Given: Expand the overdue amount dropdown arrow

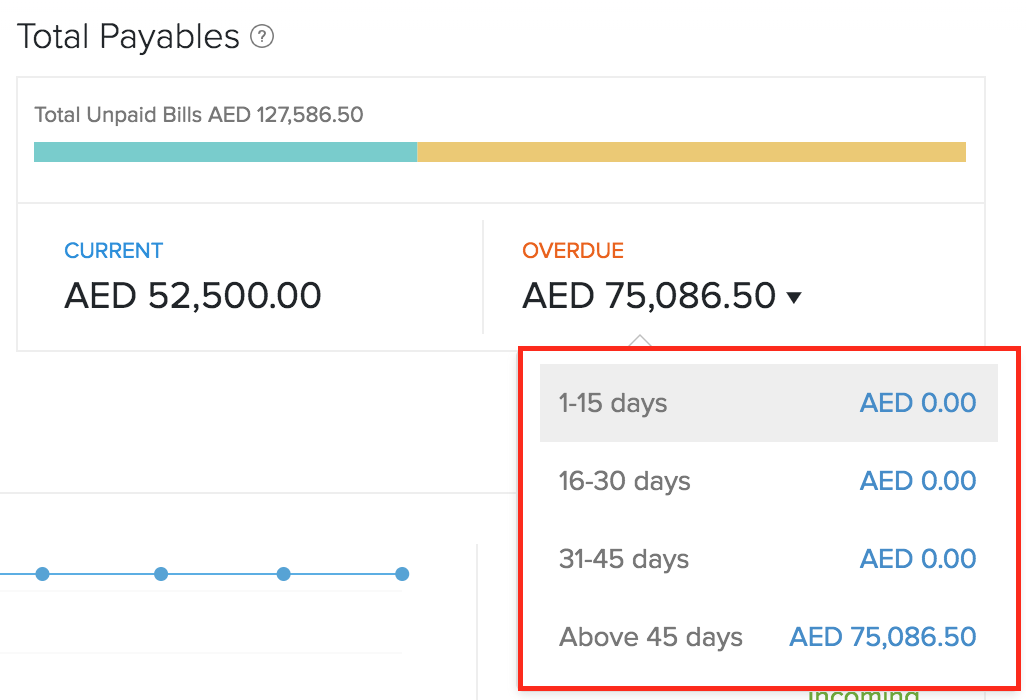Looking at the screenshot, I should pos(794,297).
